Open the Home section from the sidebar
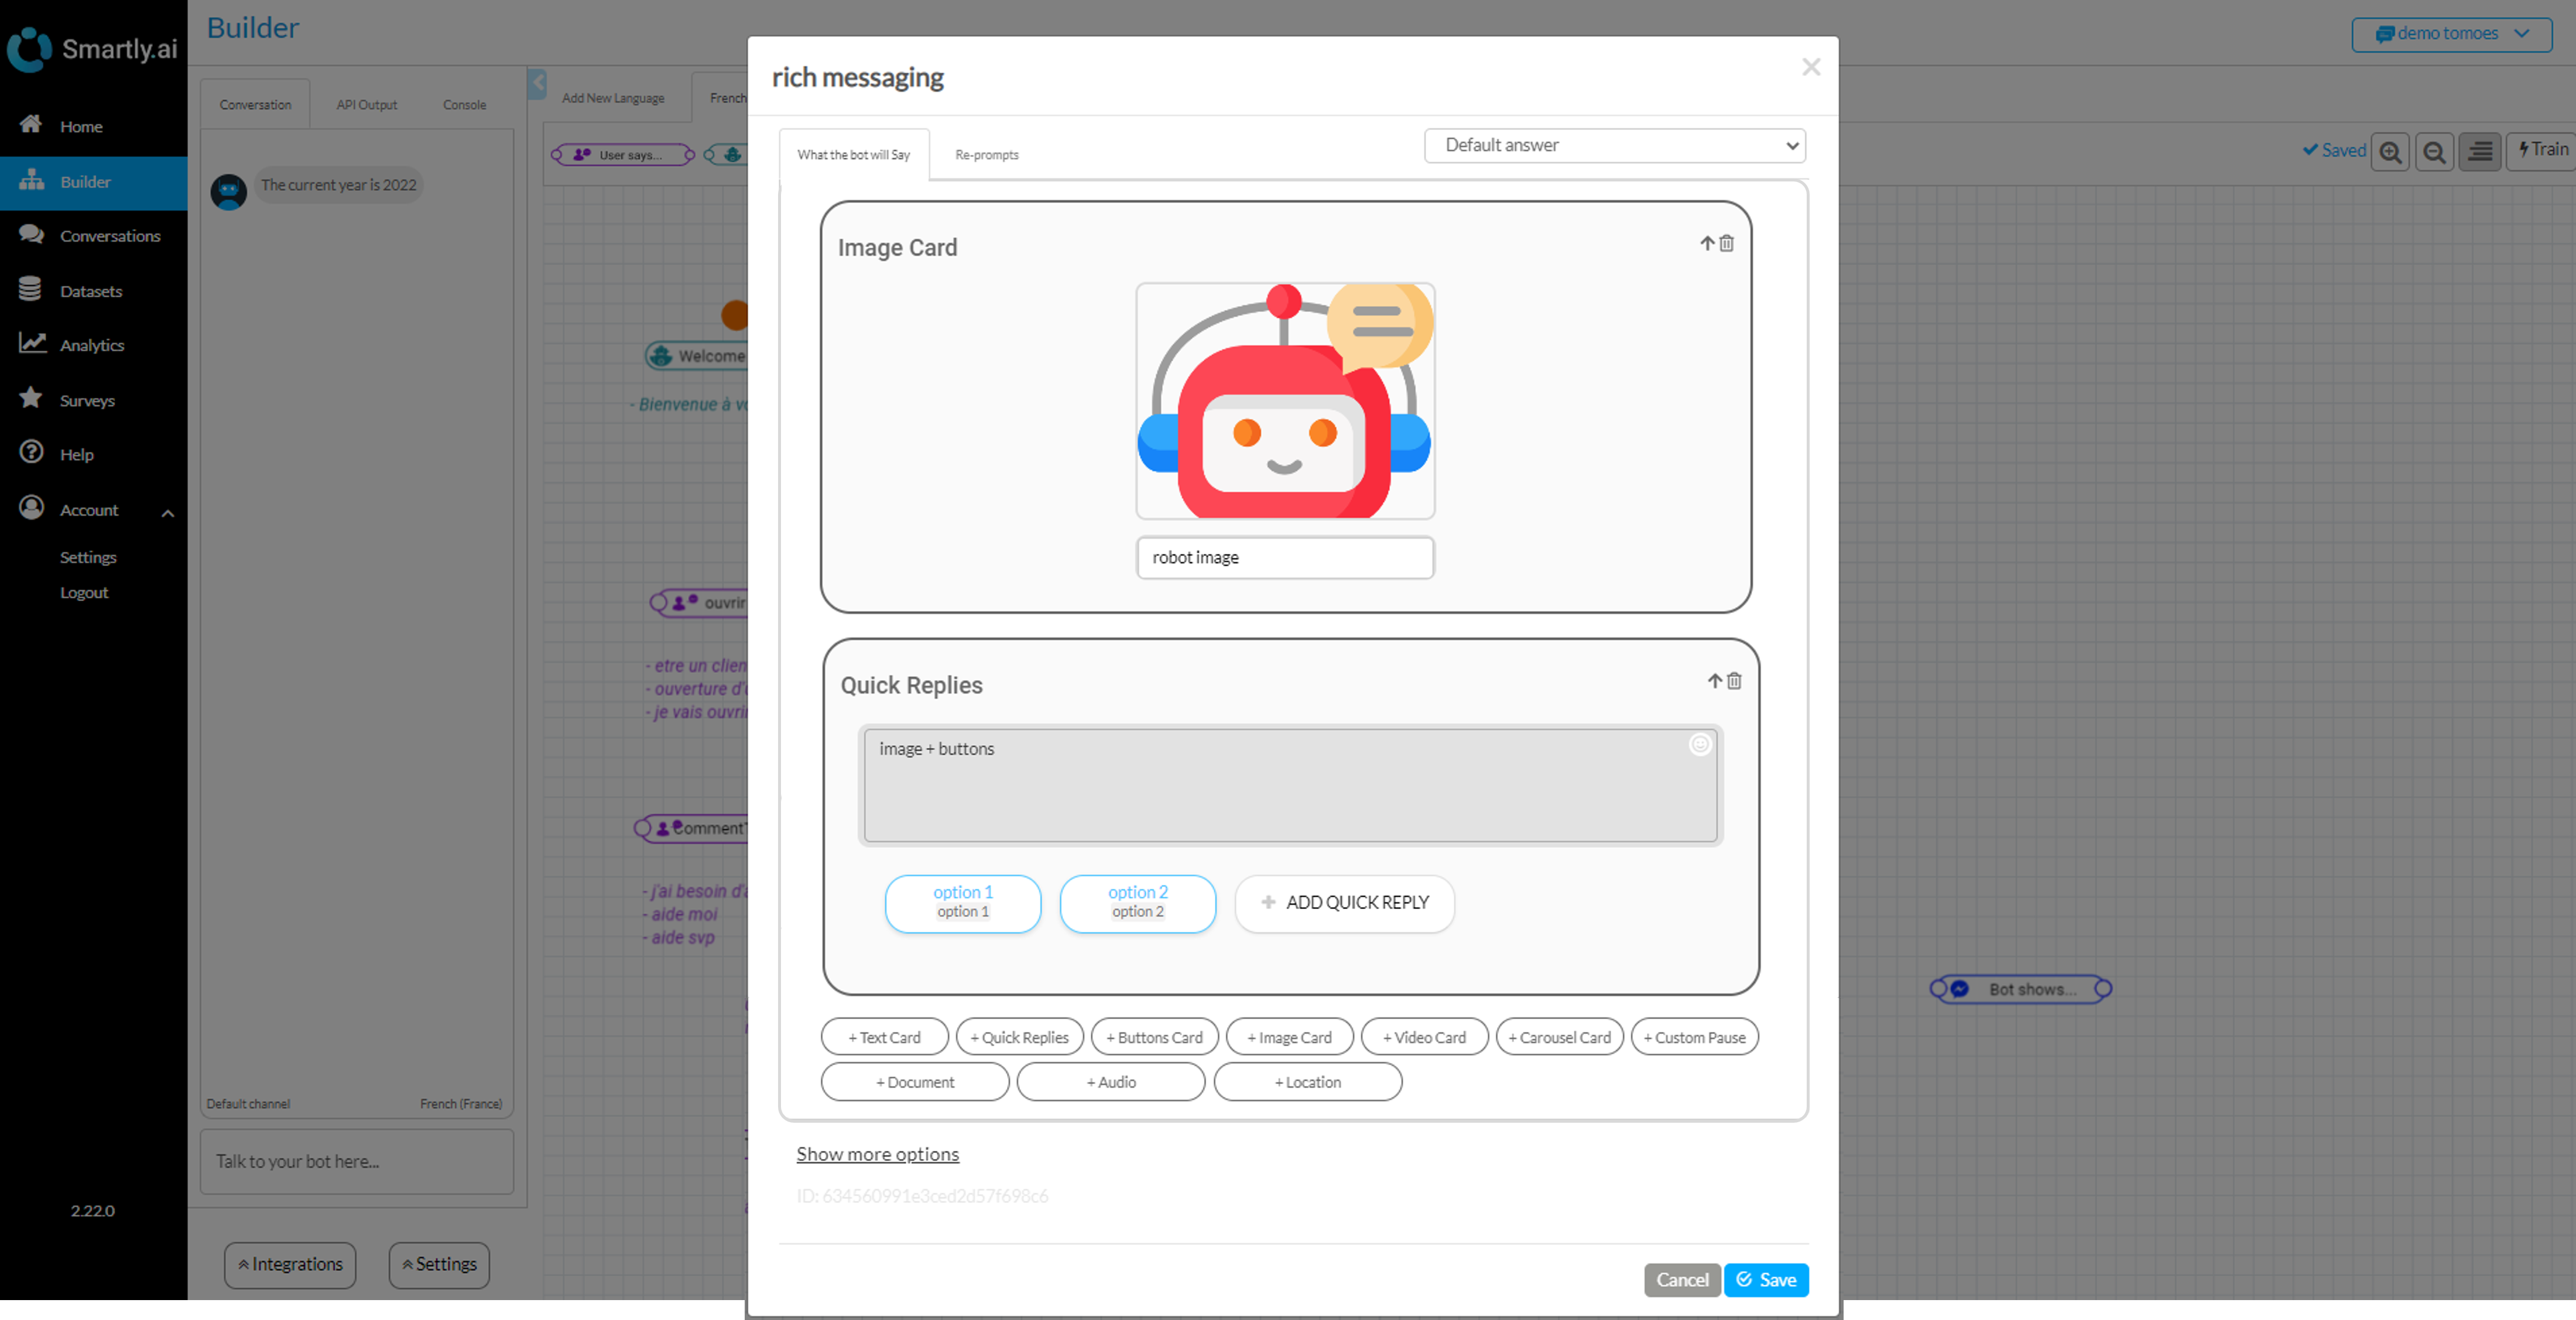2576x1320 pixels. (x=31, y=125)
